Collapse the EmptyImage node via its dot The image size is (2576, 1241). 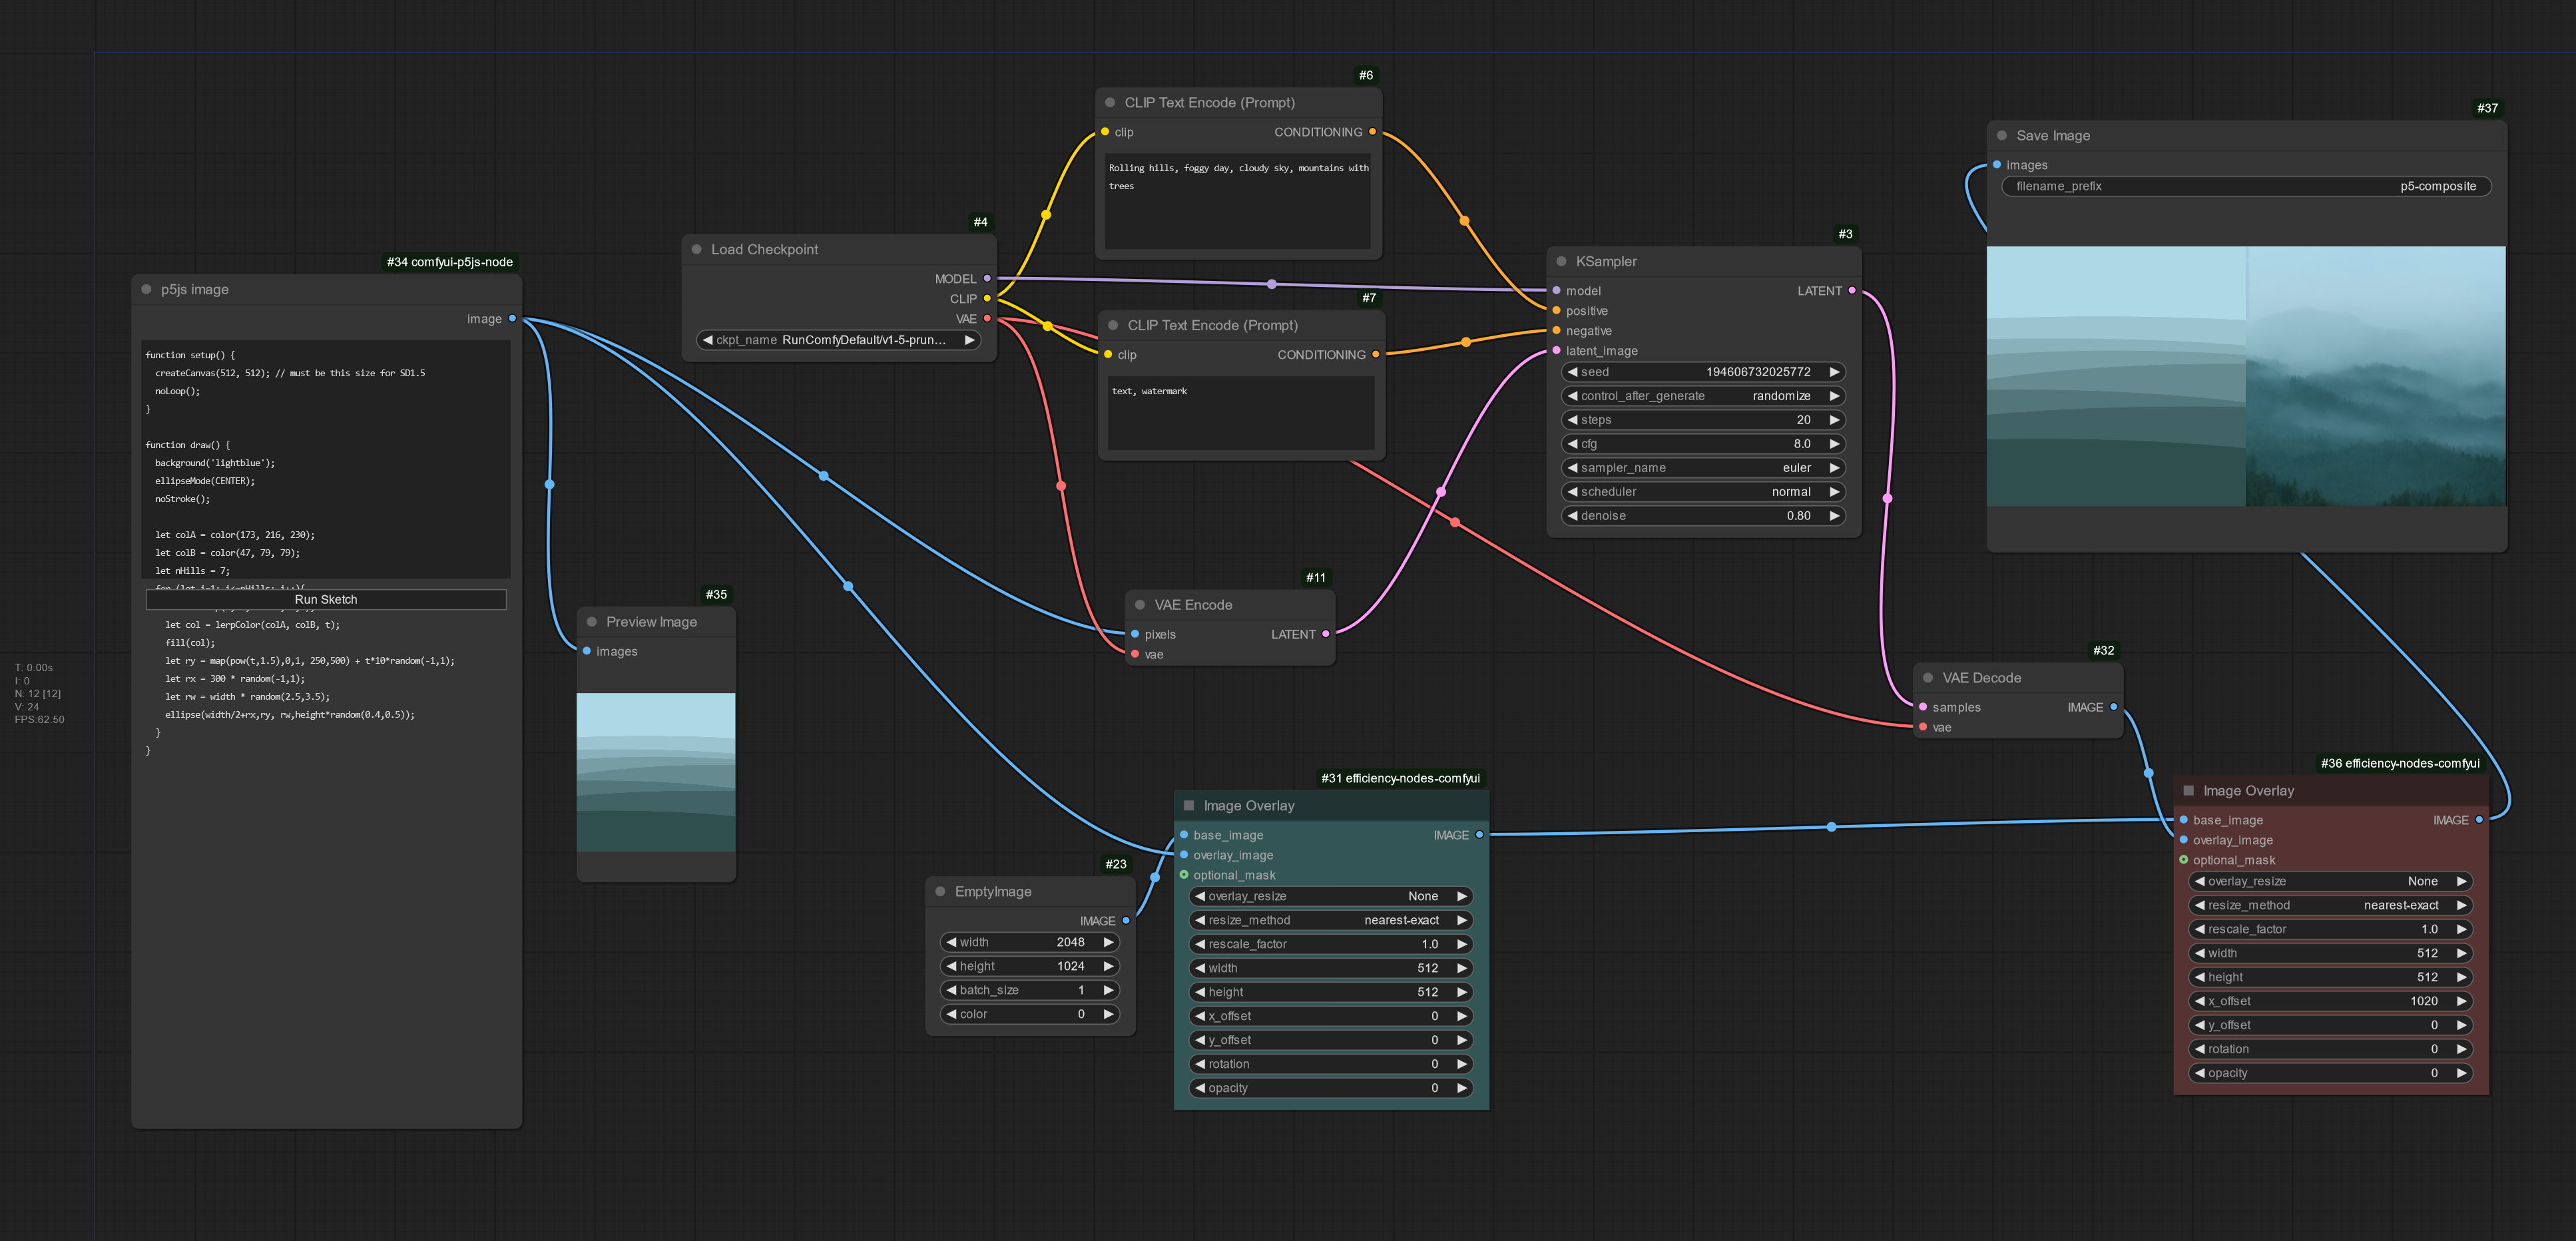pos(940,892)
